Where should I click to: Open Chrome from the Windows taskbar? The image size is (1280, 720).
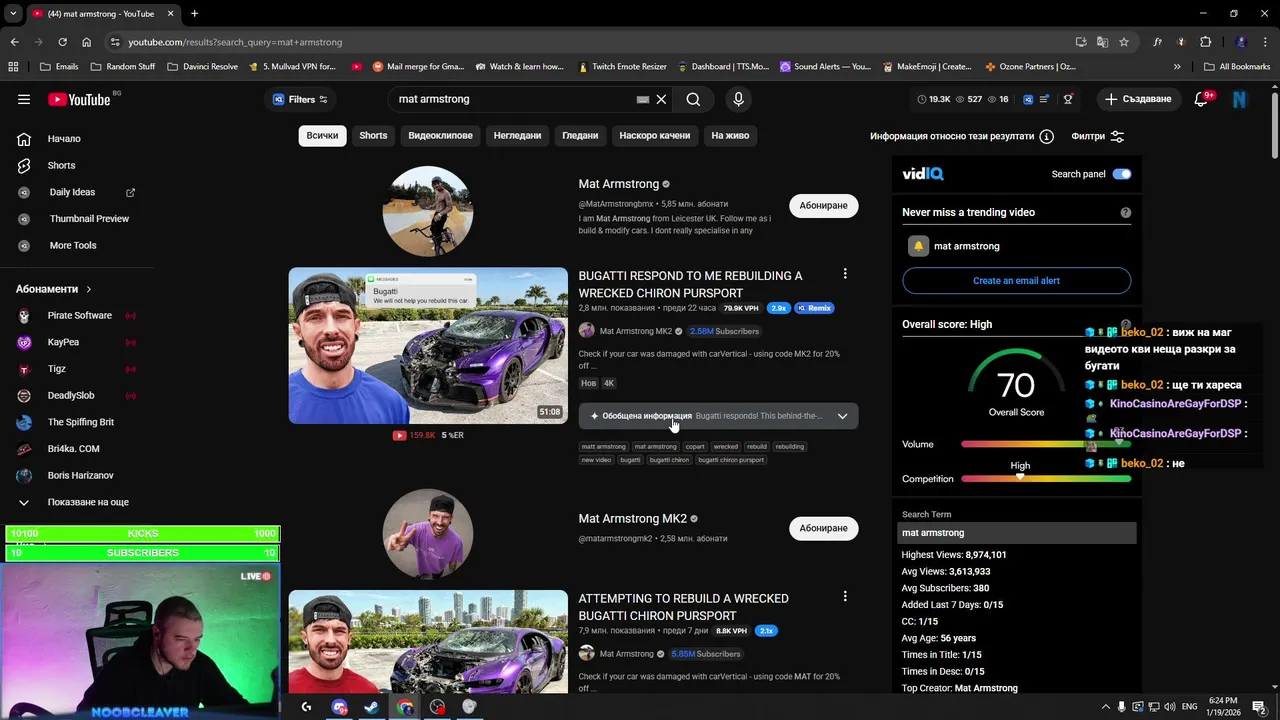click(x=404, y=707)
